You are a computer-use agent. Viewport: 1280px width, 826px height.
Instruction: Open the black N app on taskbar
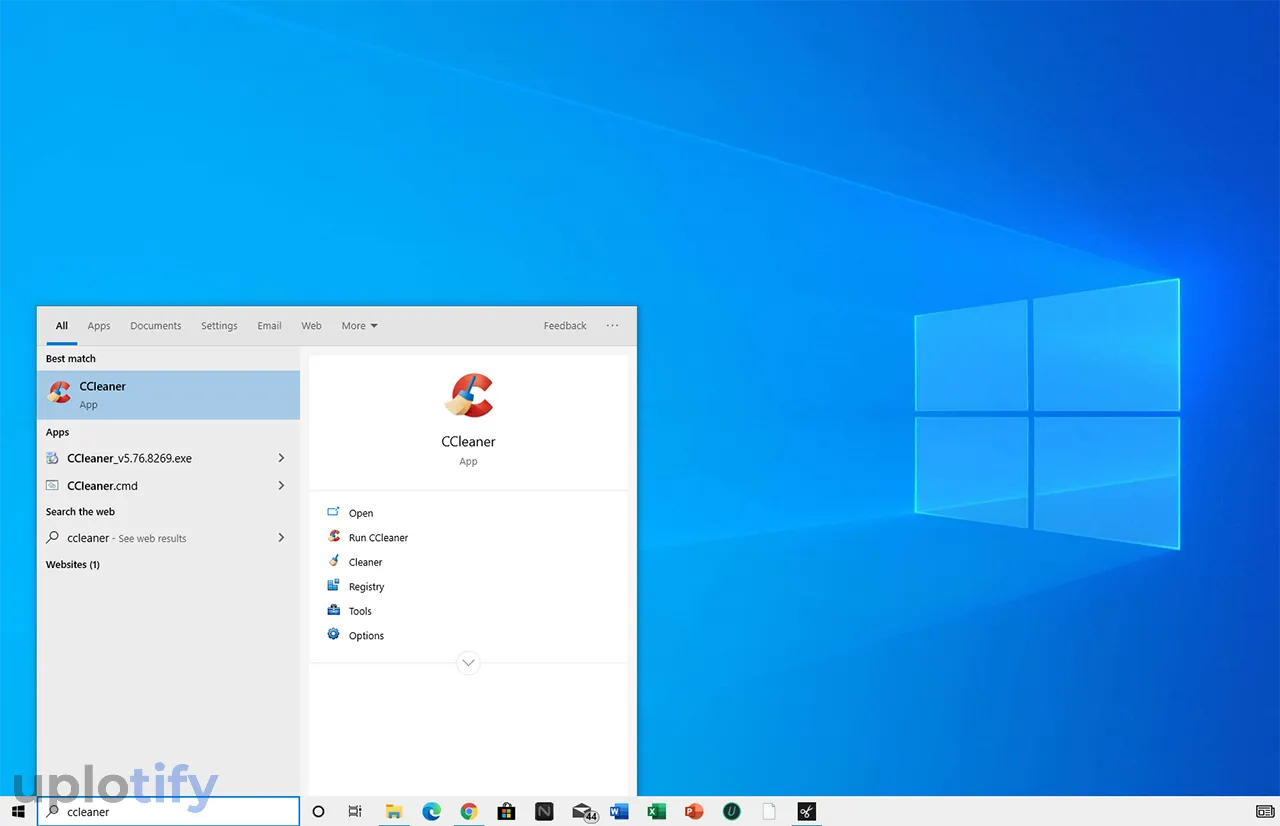click(544, 811)
